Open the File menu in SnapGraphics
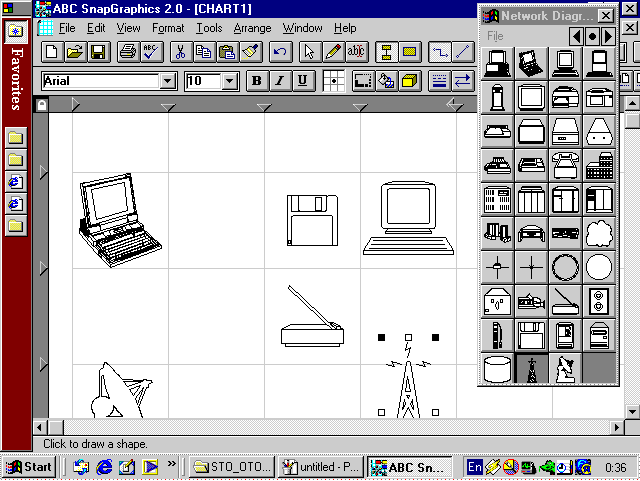Image resolution: width=640 pixels, height=481 pixels. [67, 28]
